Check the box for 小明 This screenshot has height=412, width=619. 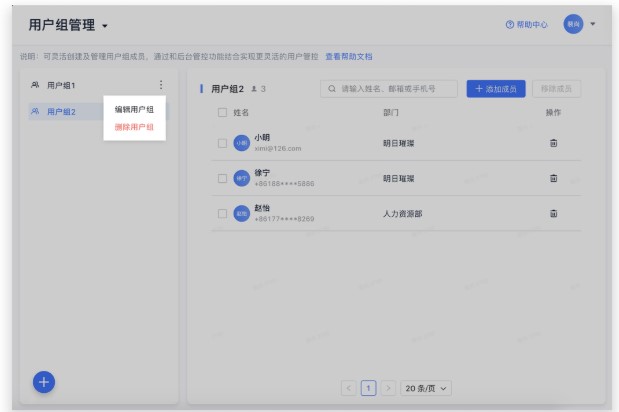[222, 143]
